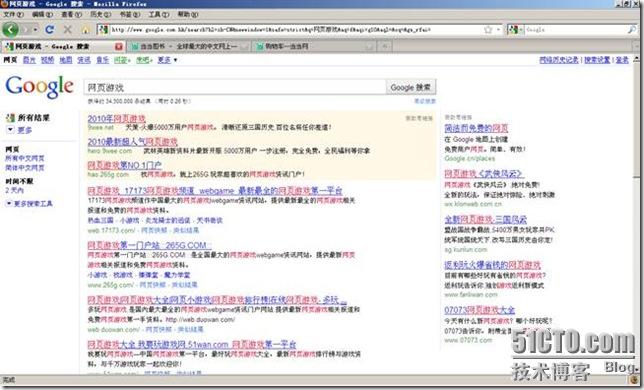Screen dimensions: 644x390
Task: Click the magnifier icon in Firefox search box
Action: [631, 30]
